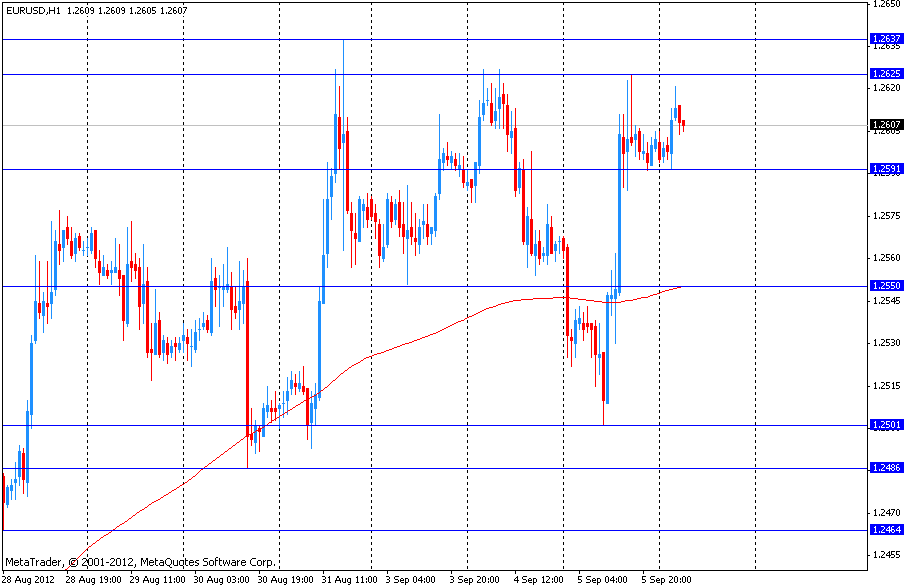Screen dimensions: 905x587
Task: Click the EURUSD,H1 chart title text
Action: tap(32, 9)
